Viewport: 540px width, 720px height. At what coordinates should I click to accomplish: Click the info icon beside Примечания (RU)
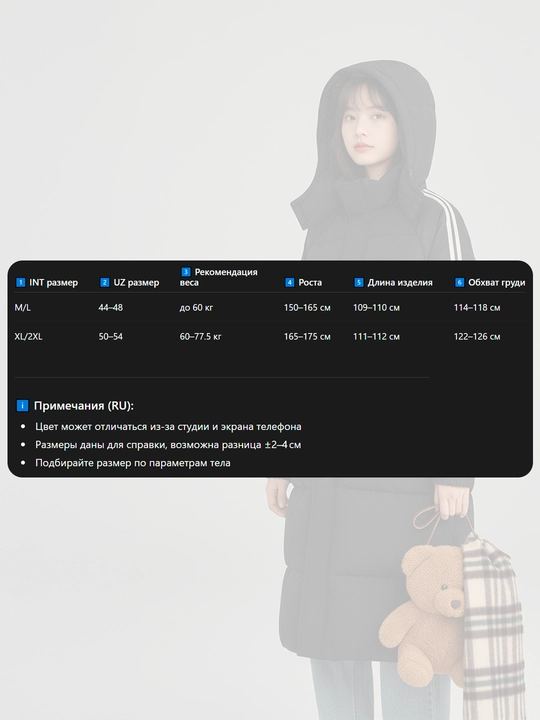click(x=22, y=405)
